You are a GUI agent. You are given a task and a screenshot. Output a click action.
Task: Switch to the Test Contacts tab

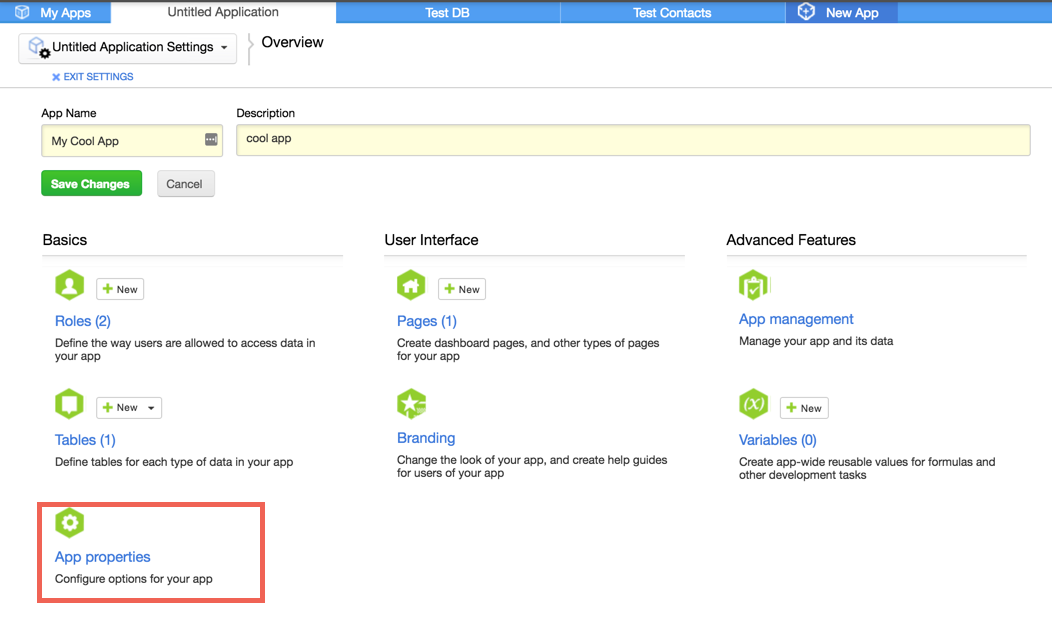[672, 12]
